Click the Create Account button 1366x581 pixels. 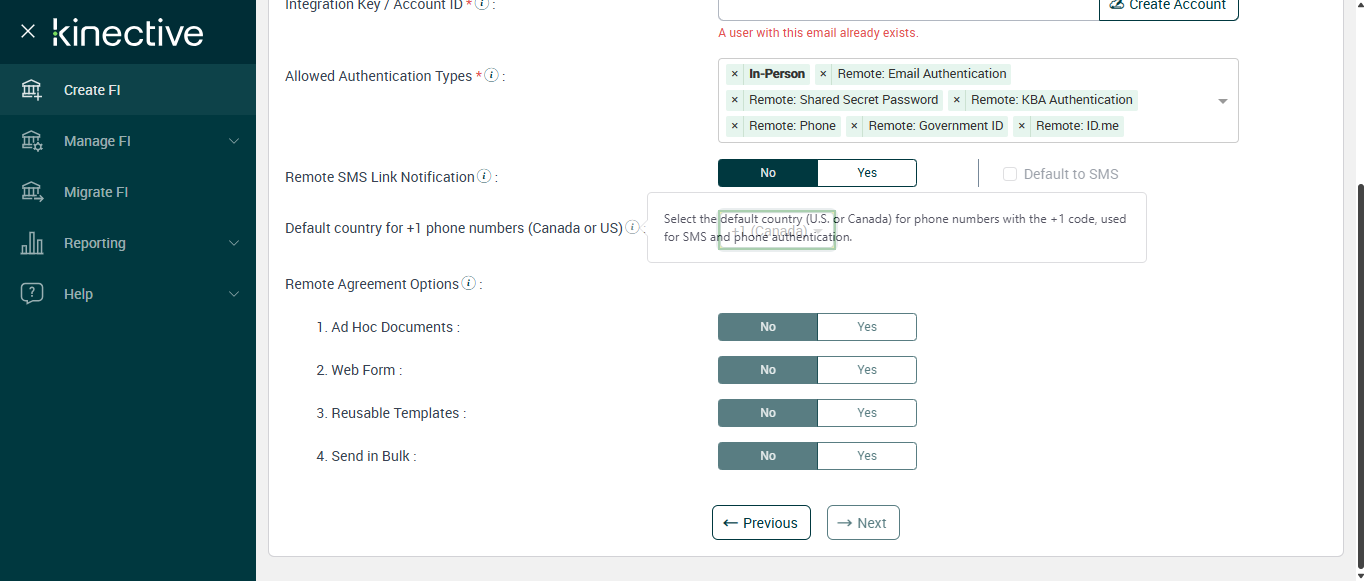(1168, 6)
